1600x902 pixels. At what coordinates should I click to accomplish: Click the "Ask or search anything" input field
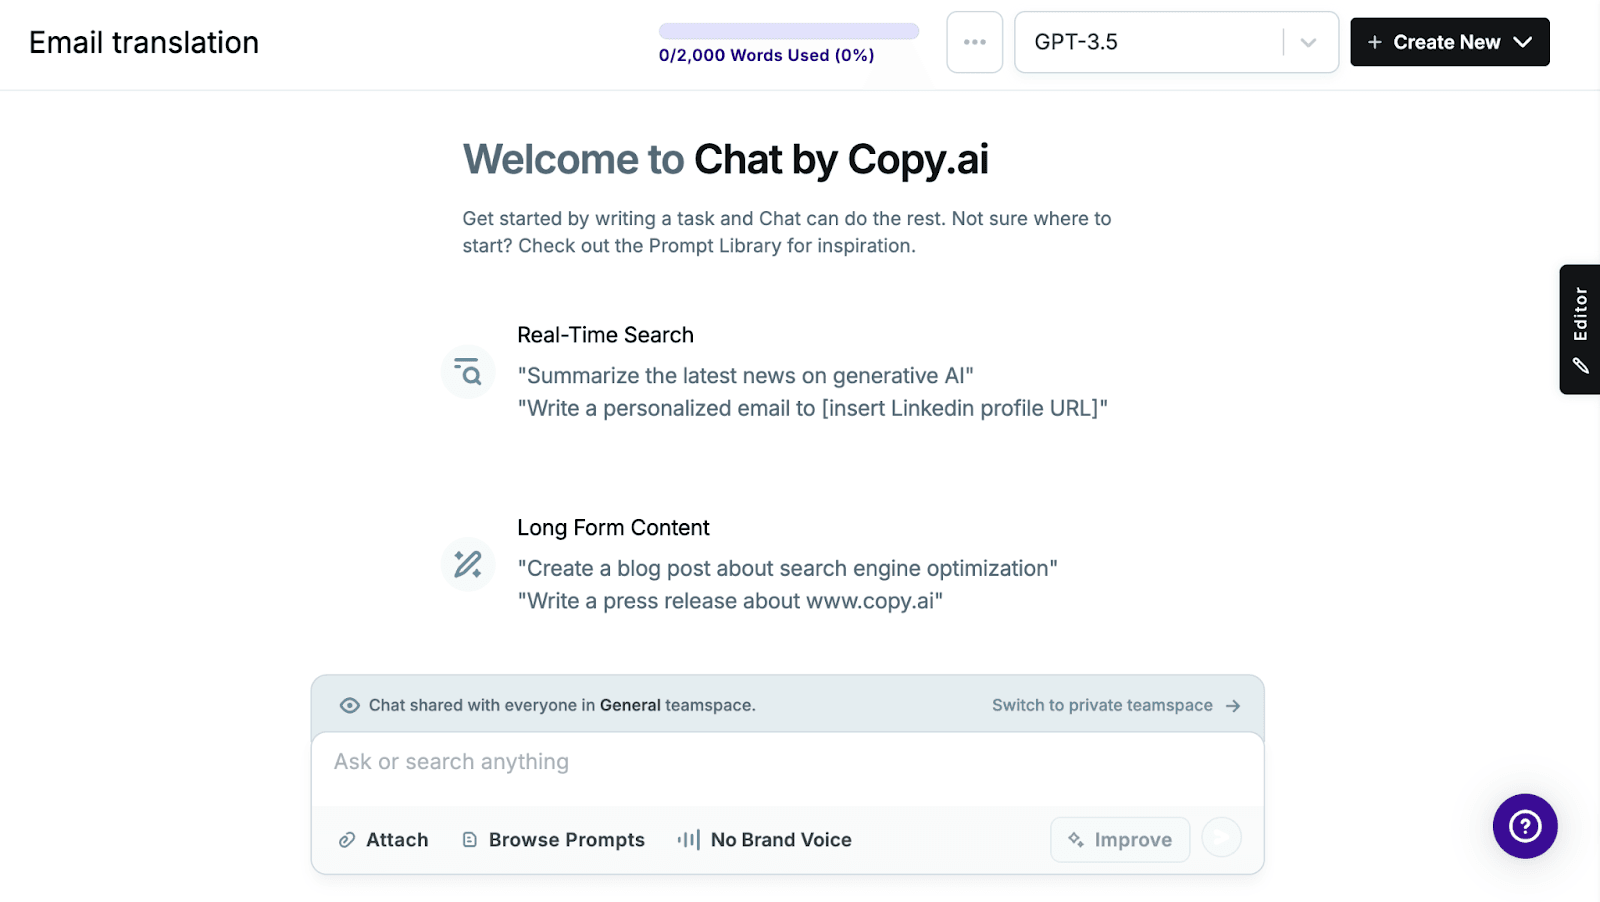point(786,763)
